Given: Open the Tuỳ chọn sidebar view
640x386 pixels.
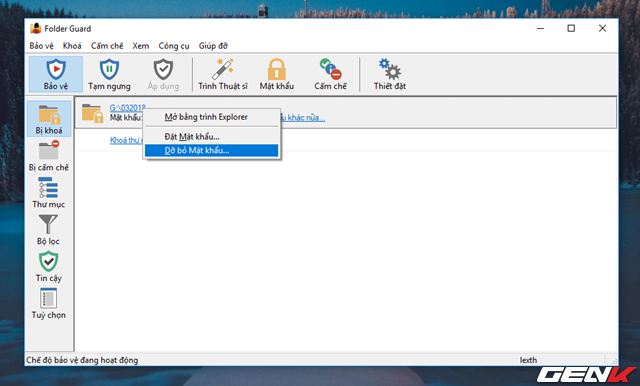Looking at the screenshot, I should [x=49, y=304].
